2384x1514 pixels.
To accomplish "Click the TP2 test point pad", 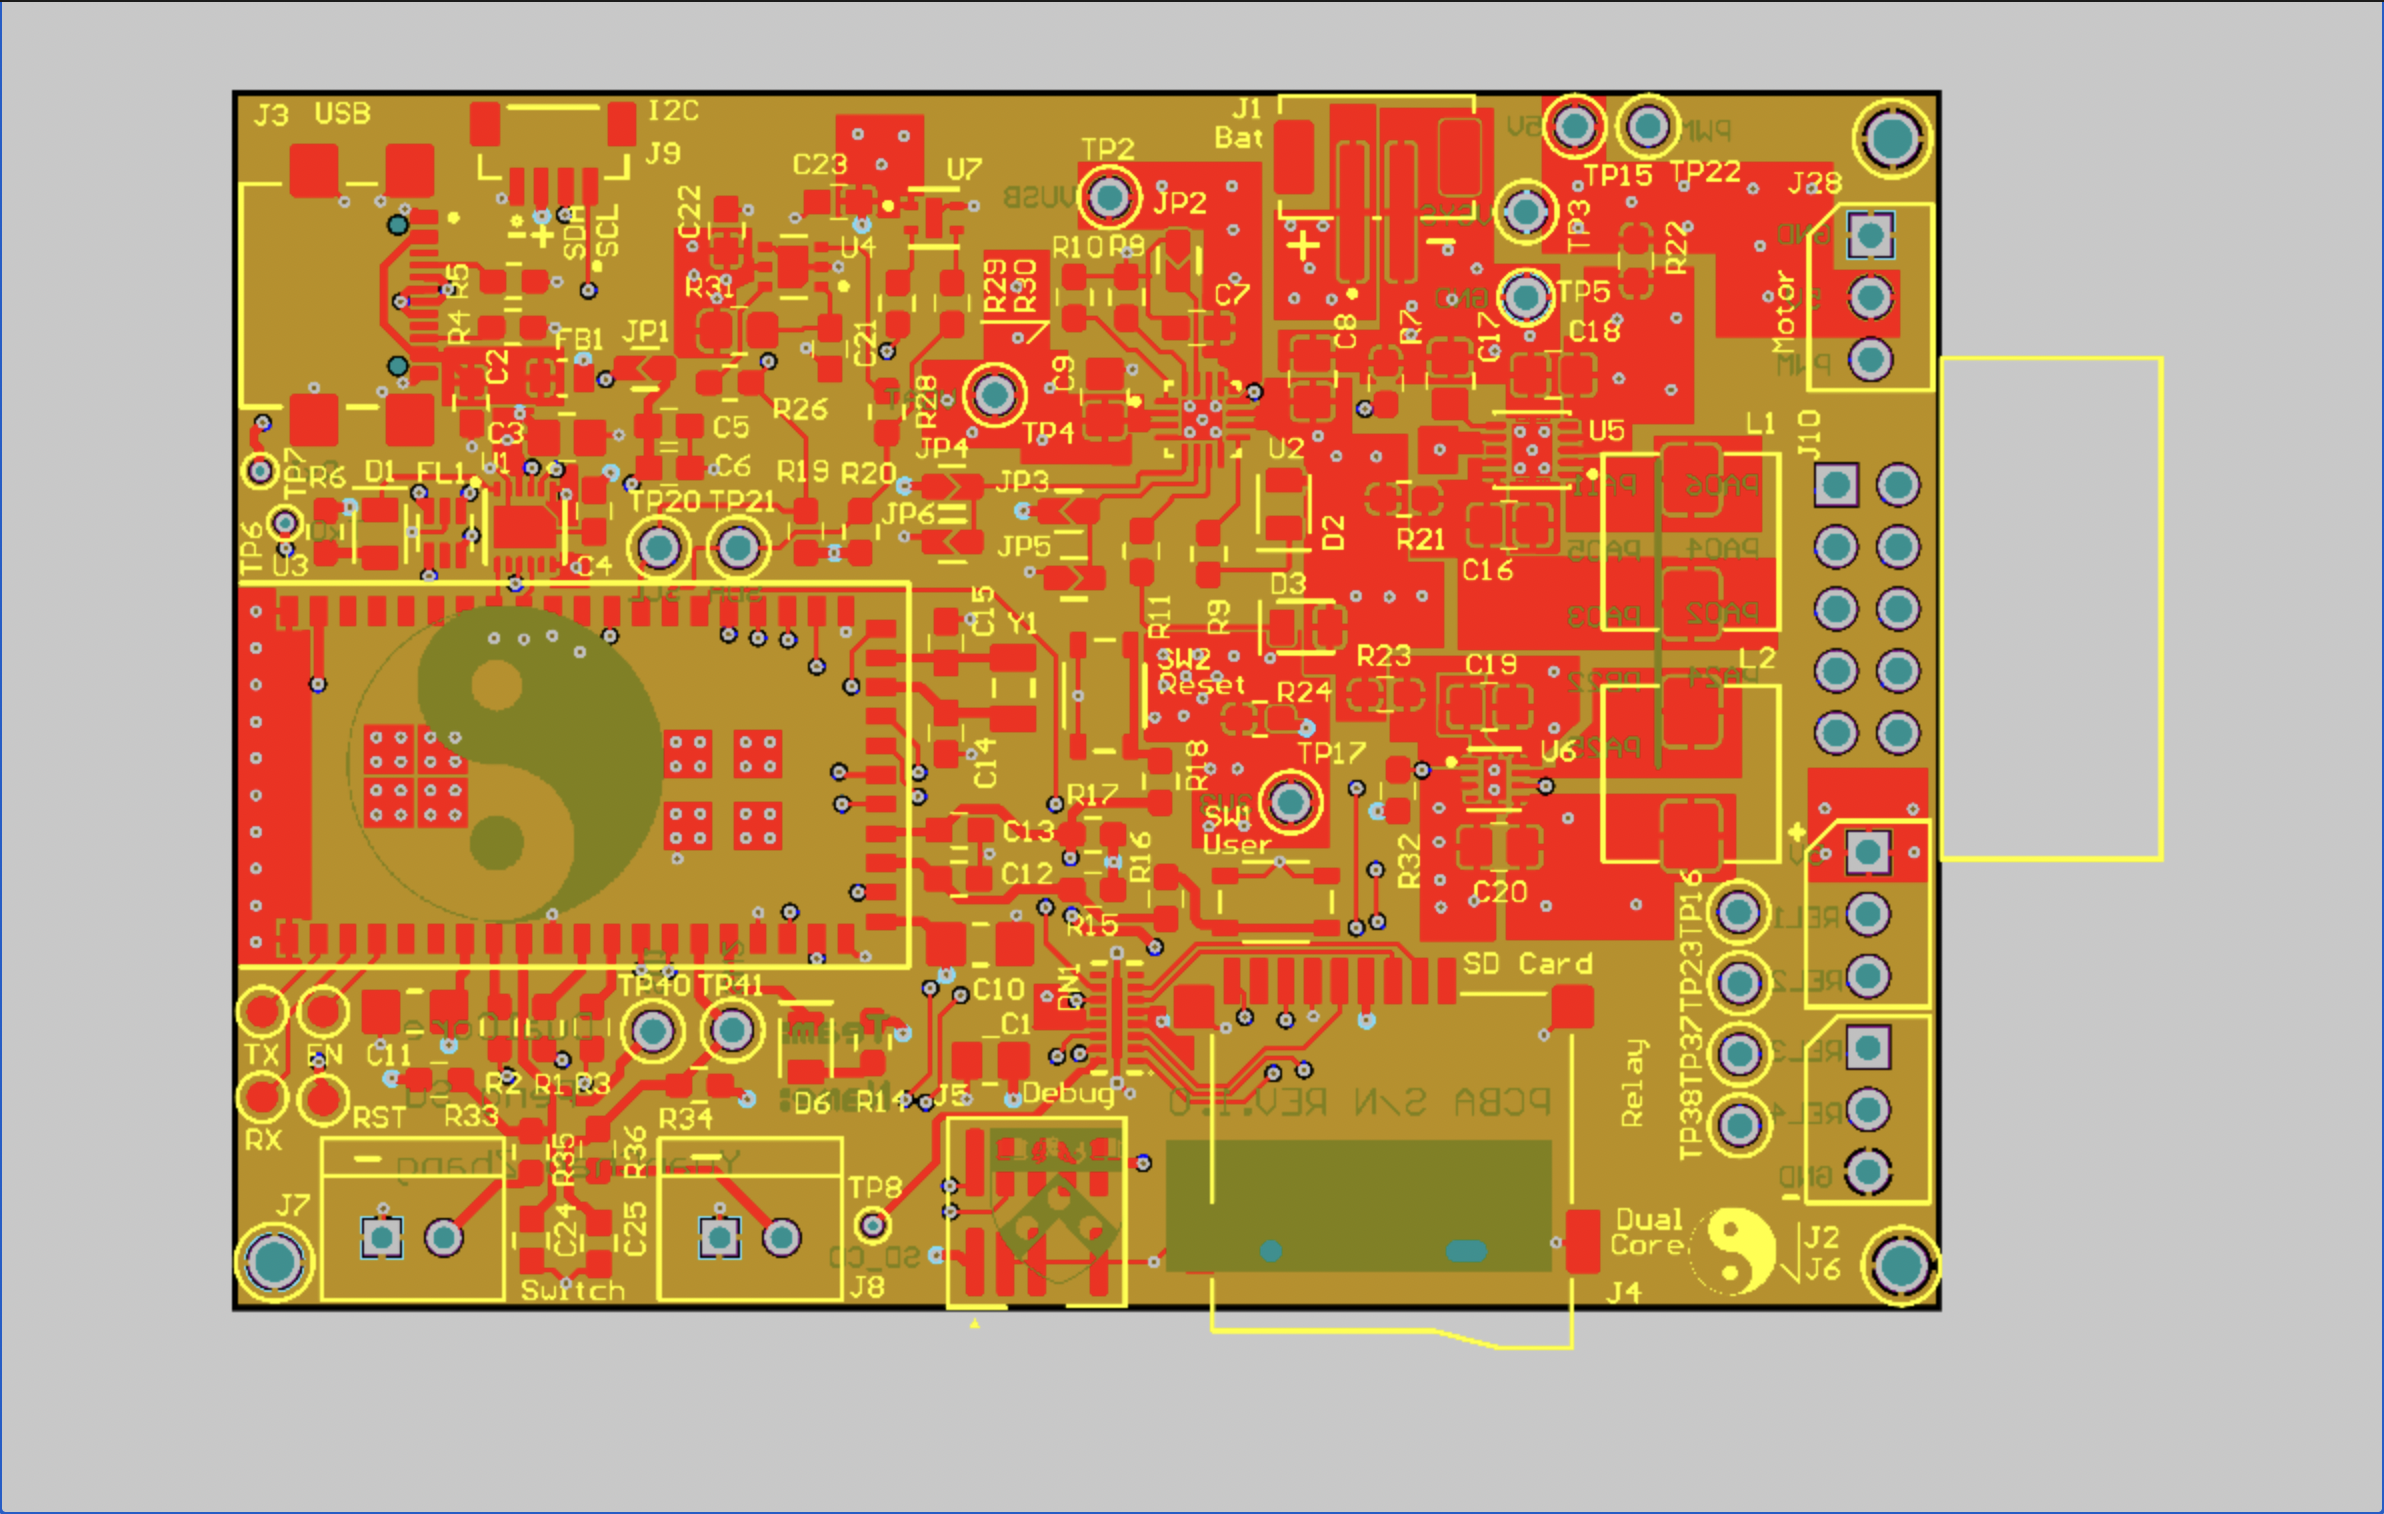I will point(1108,197).
